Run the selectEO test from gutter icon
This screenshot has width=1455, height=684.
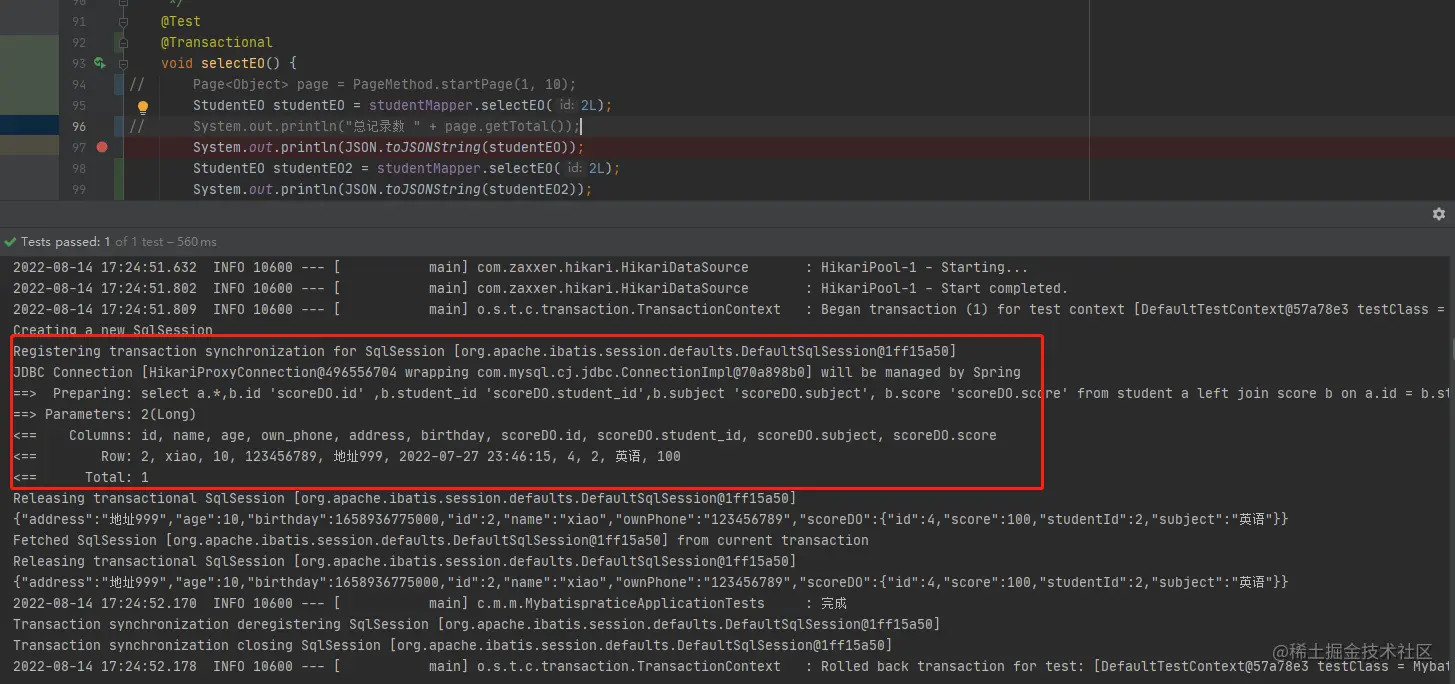point(99,63)
